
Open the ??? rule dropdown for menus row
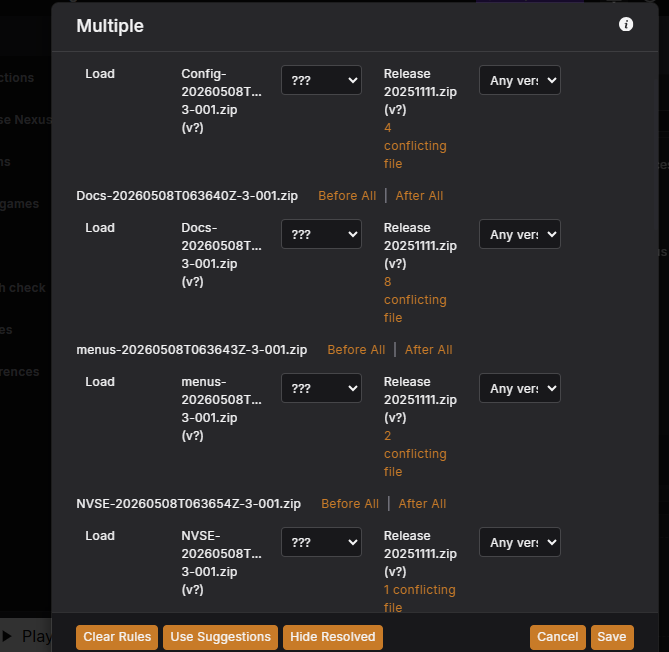[x=321, y=388]
